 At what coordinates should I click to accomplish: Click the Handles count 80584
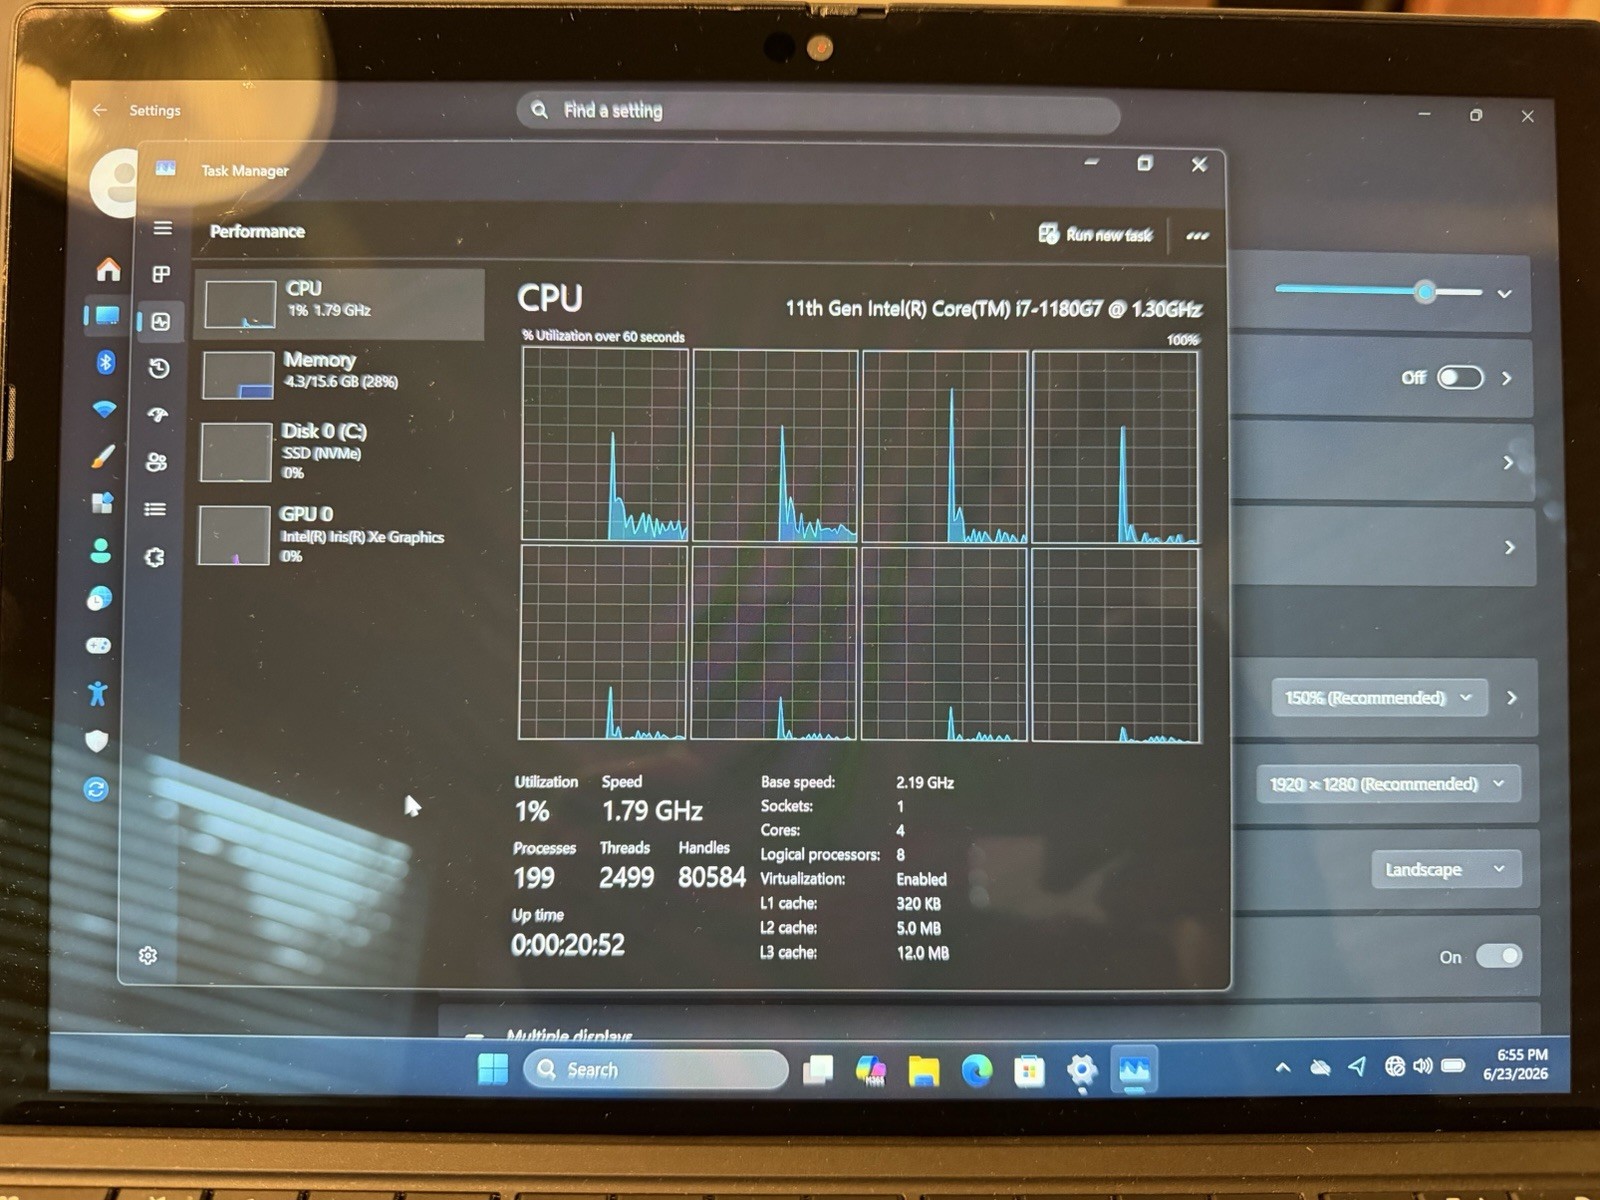(712, 877)
